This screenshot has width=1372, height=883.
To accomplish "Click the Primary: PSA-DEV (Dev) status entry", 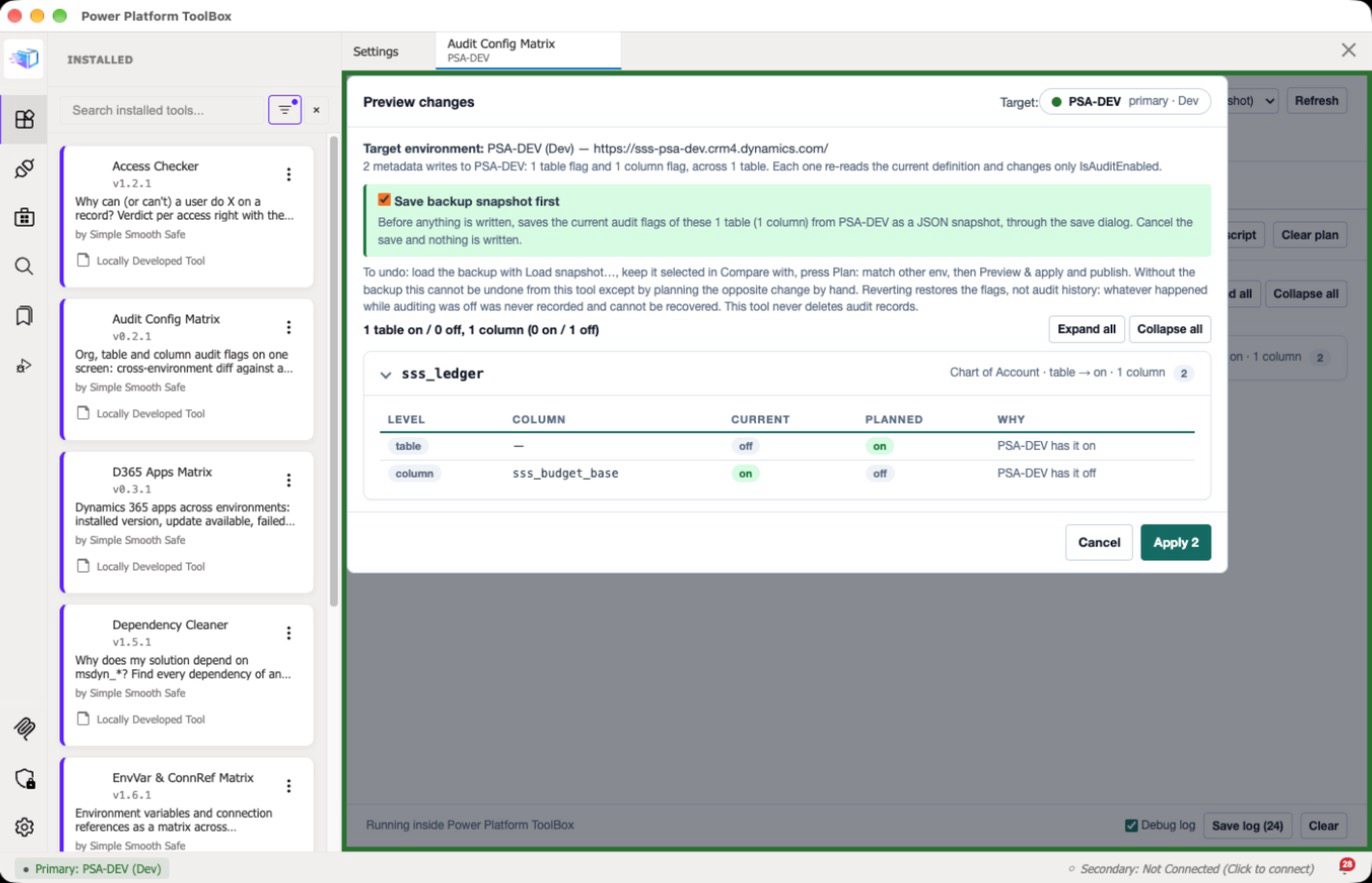I will [x=92, y=869].
